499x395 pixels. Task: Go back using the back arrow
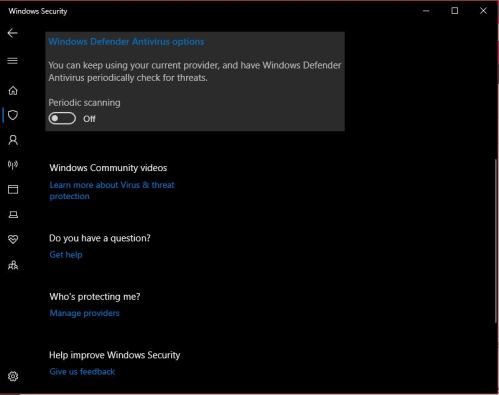pyautogui.click(x=13, y=33)
